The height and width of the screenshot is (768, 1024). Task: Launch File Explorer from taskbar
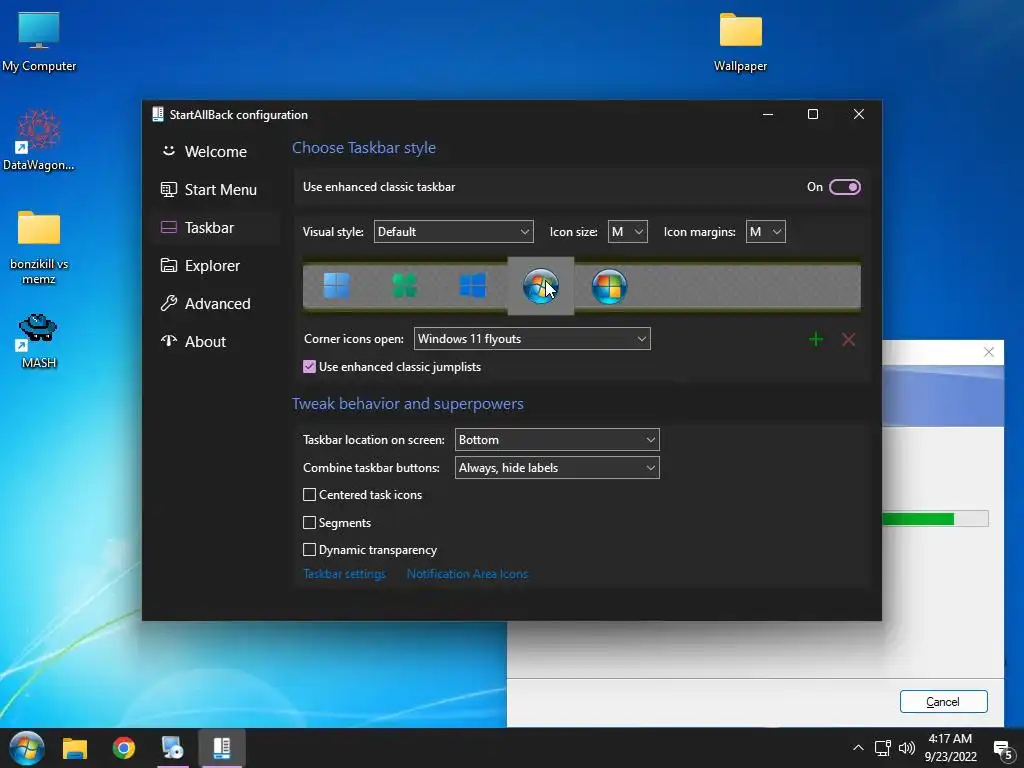(x=75, y=748)
